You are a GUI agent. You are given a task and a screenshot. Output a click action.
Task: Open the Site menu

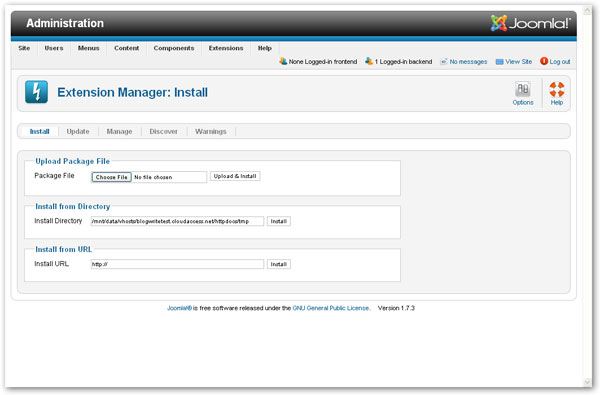tap(24, 48)
